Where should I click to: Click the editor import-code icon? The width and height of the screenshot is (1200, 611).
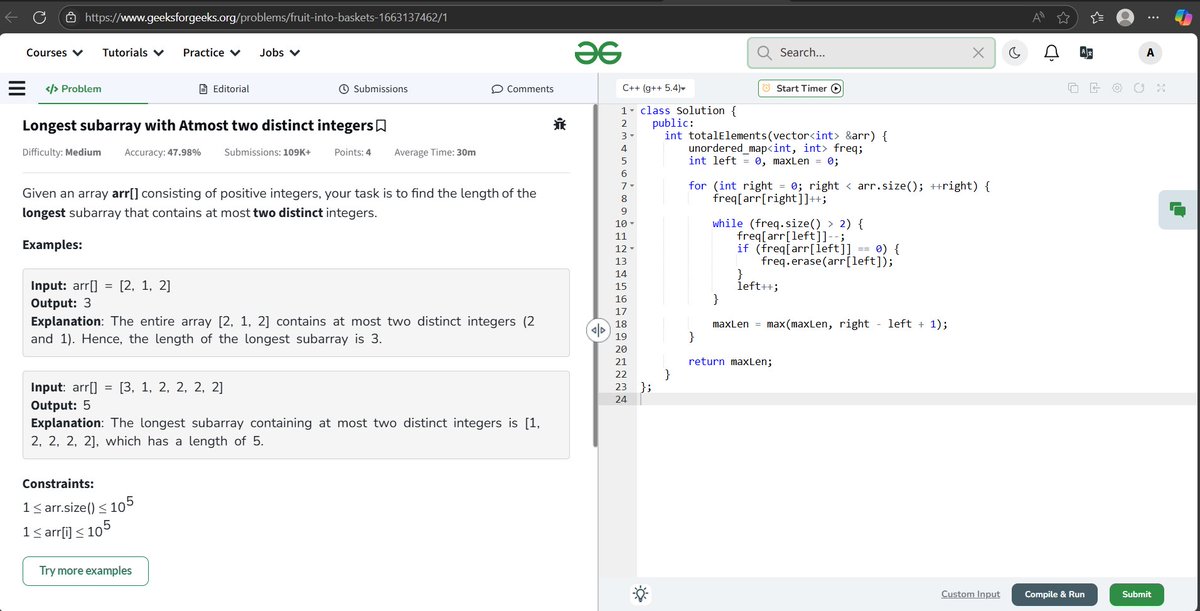(1095, 88)
